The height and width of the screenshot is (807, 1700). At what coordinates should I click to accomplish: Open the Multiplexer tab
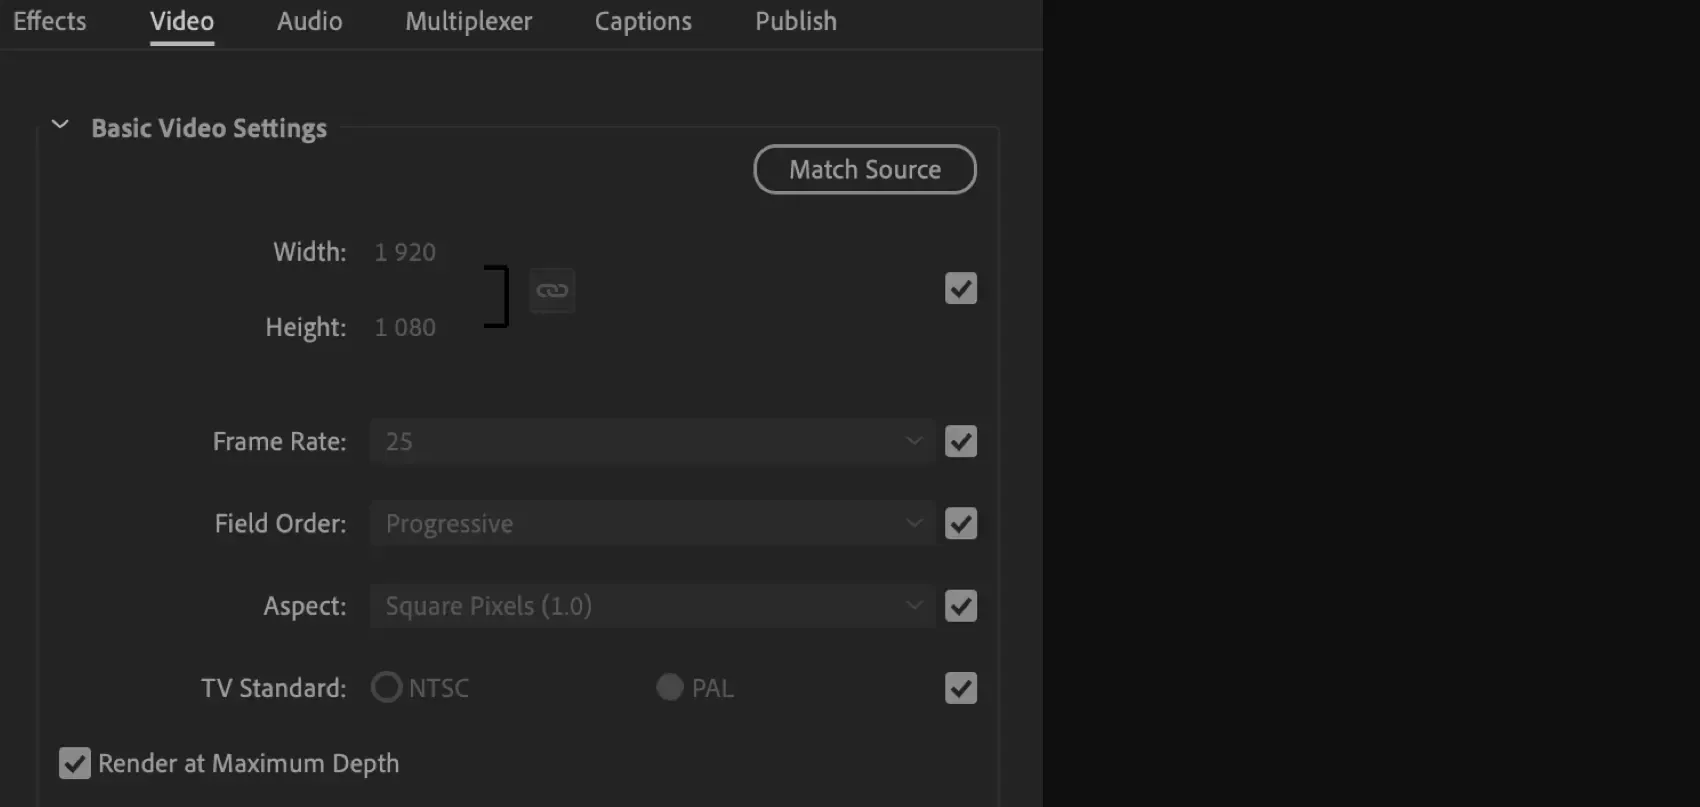pos(467,21)
